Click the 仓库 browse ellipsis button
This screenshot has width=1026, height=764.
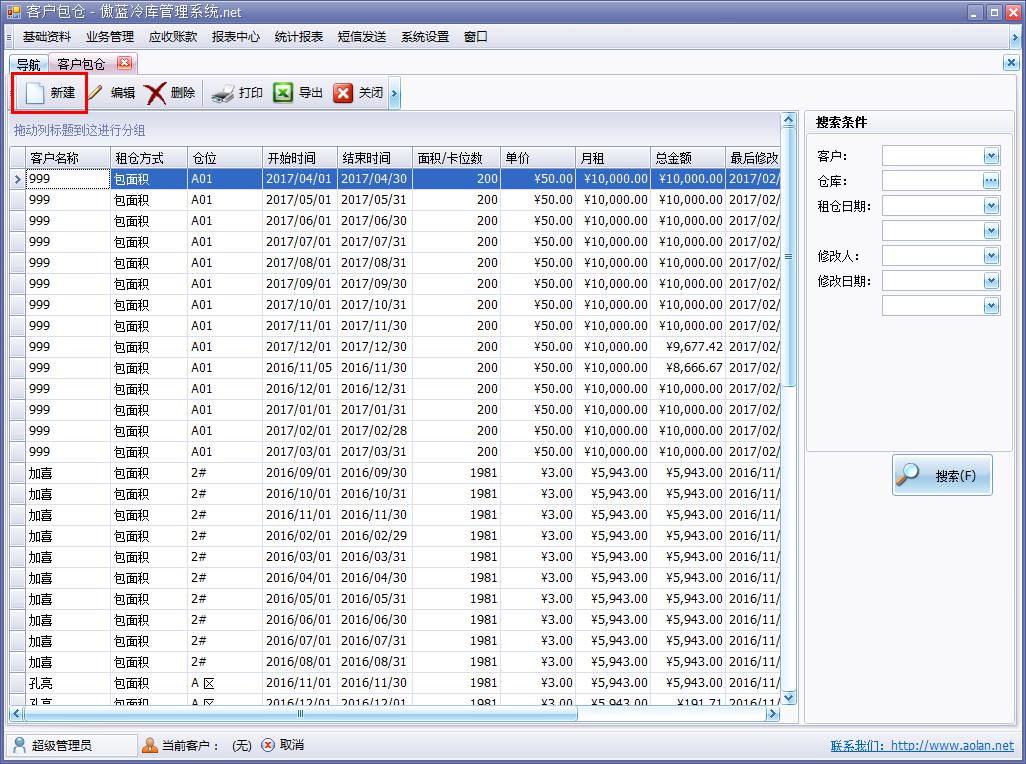[x=991, y=181]
